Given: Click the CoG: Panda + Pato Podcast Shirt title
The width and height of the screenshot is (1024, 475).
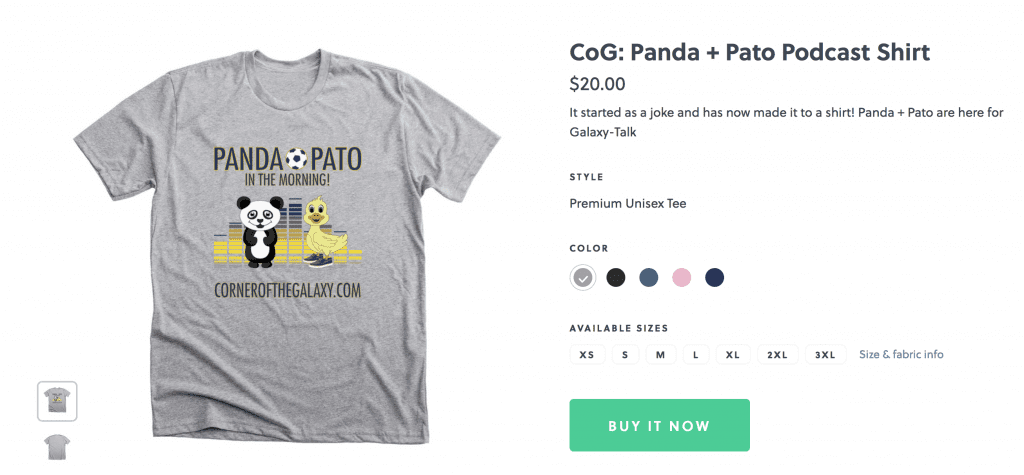Looking at the screenshot, I should tap(750, 52).
